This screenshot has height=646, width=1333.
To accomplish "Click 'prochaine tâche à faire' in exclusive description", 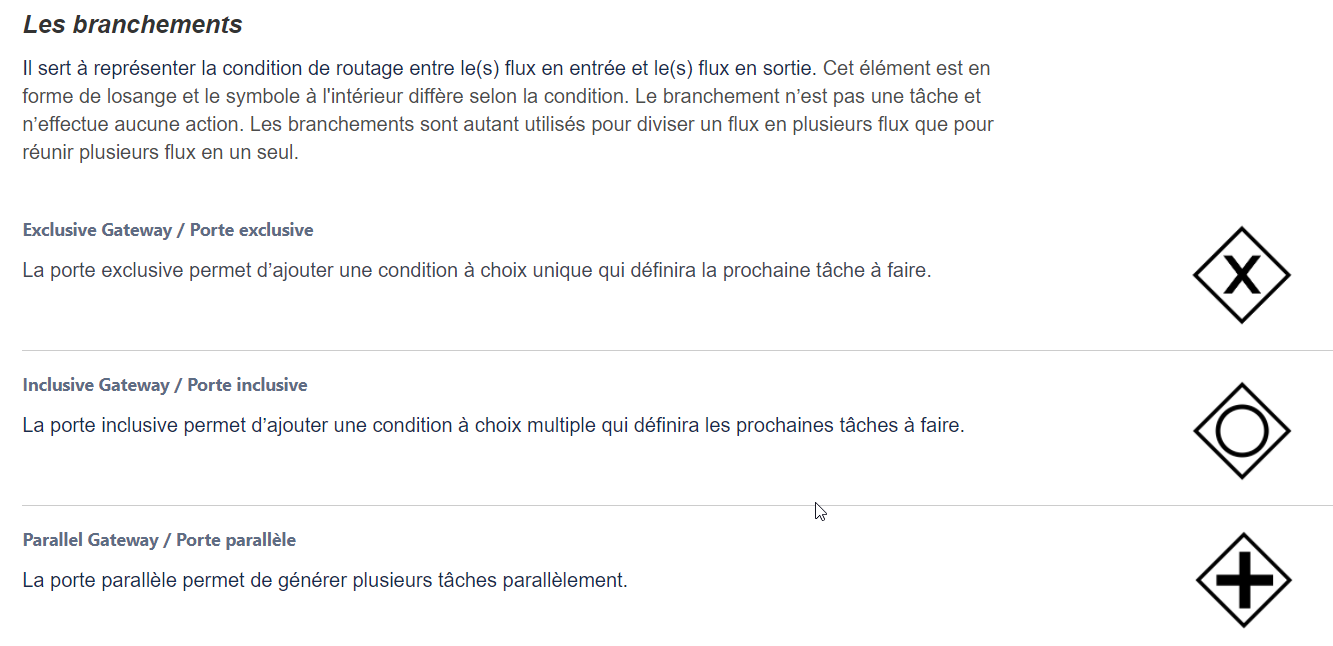I will (x=827, y=270).
